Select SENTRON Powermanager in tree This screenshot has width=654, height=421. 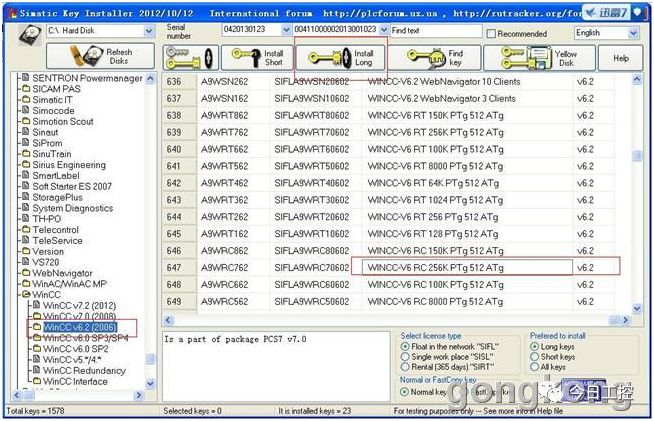pos(87,78)
